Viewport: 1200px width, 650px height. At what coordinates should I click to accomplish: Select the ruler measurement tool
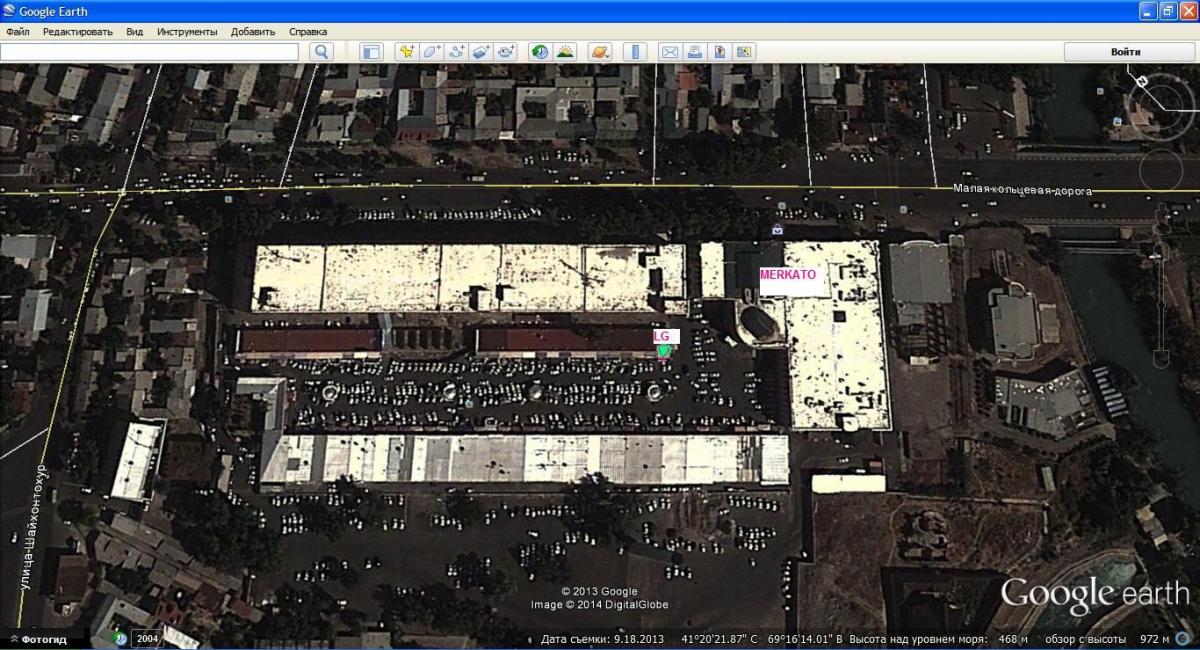point(634,51)
